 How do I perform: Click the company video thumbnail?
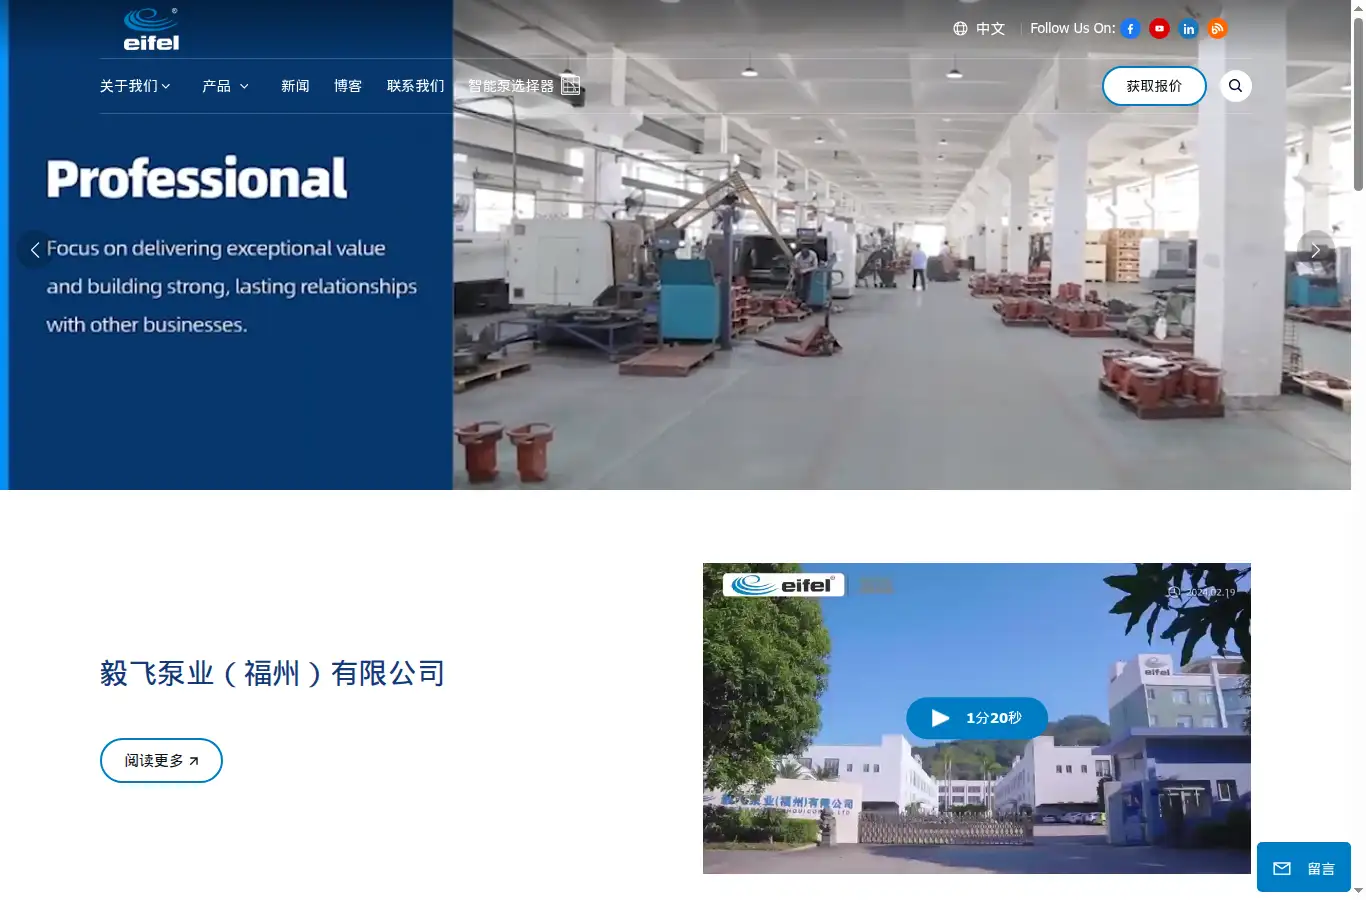(977, 718)
